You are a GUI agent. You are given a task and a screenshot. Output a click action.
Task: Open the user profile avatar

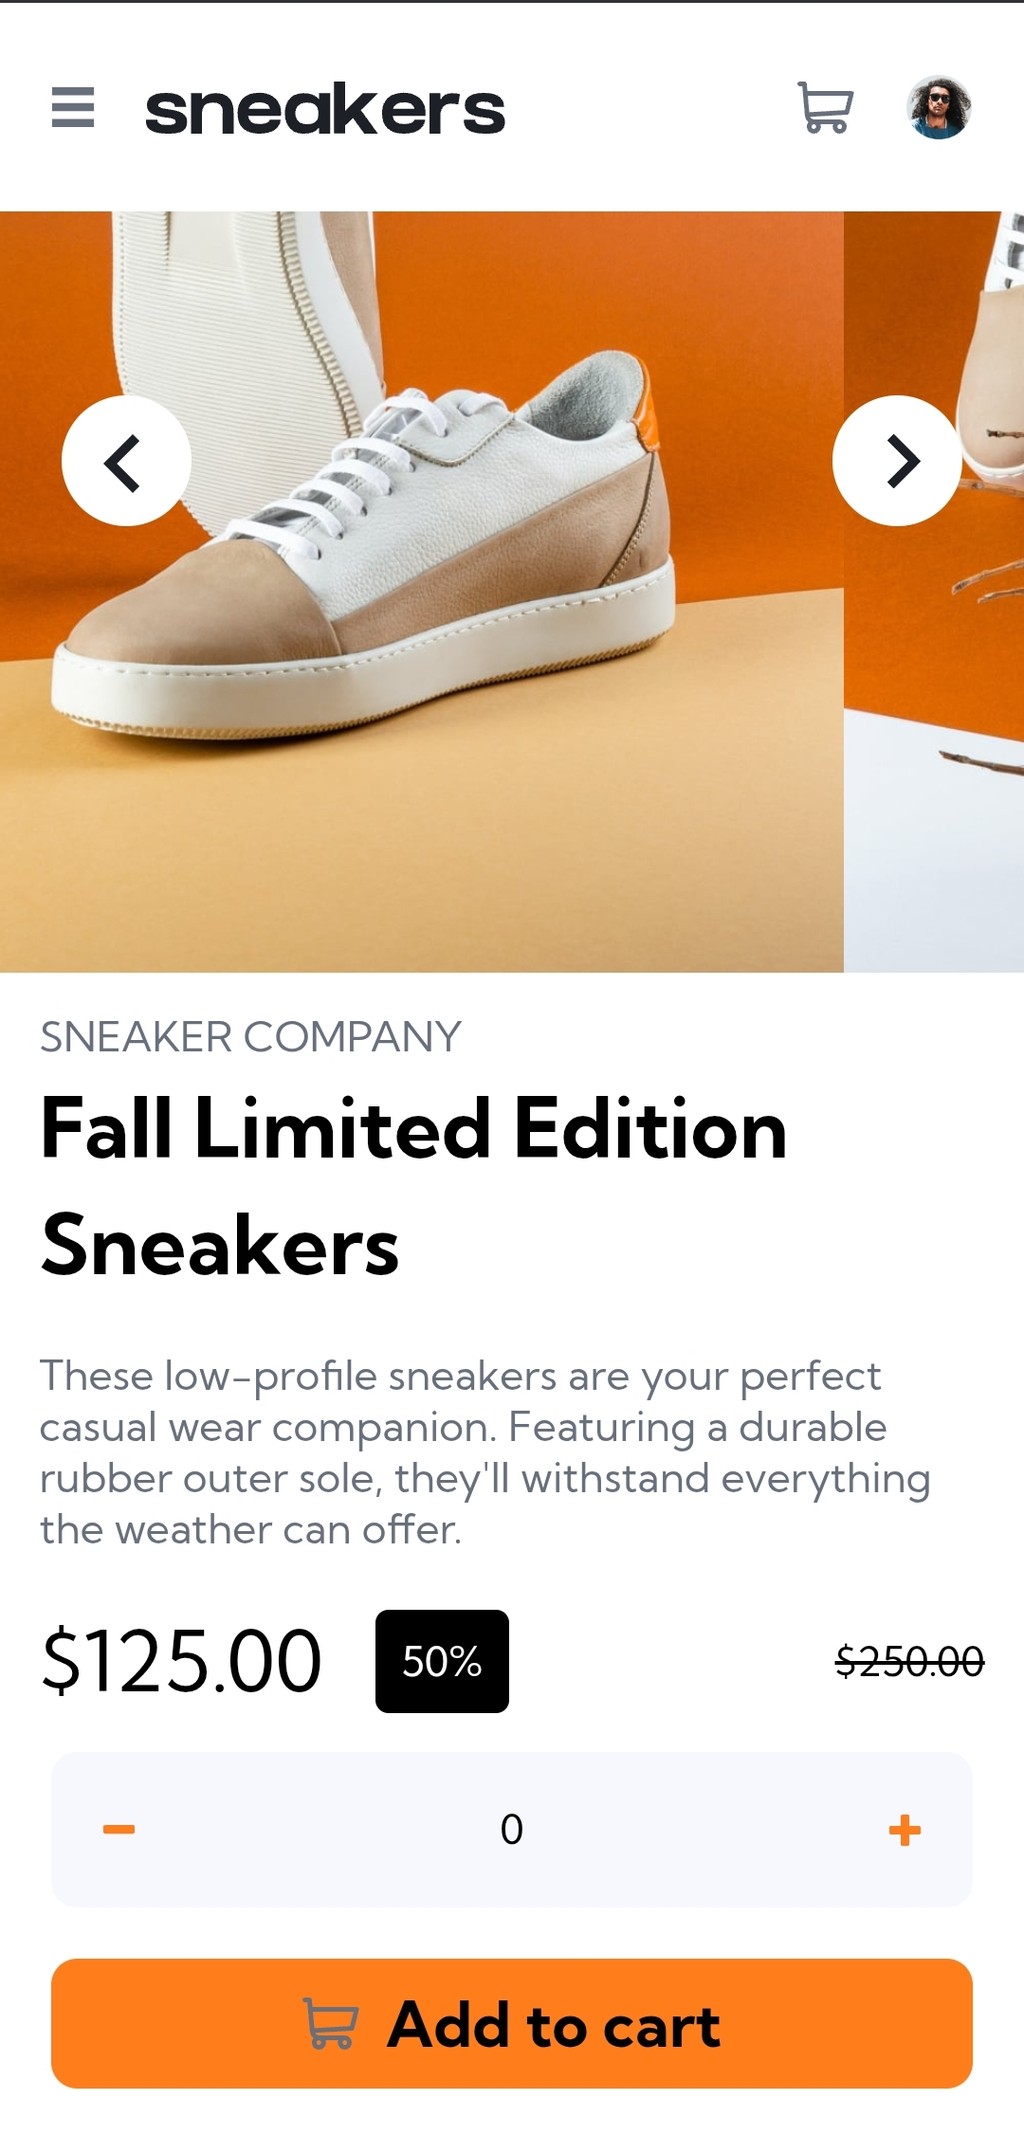coord(939,107)
